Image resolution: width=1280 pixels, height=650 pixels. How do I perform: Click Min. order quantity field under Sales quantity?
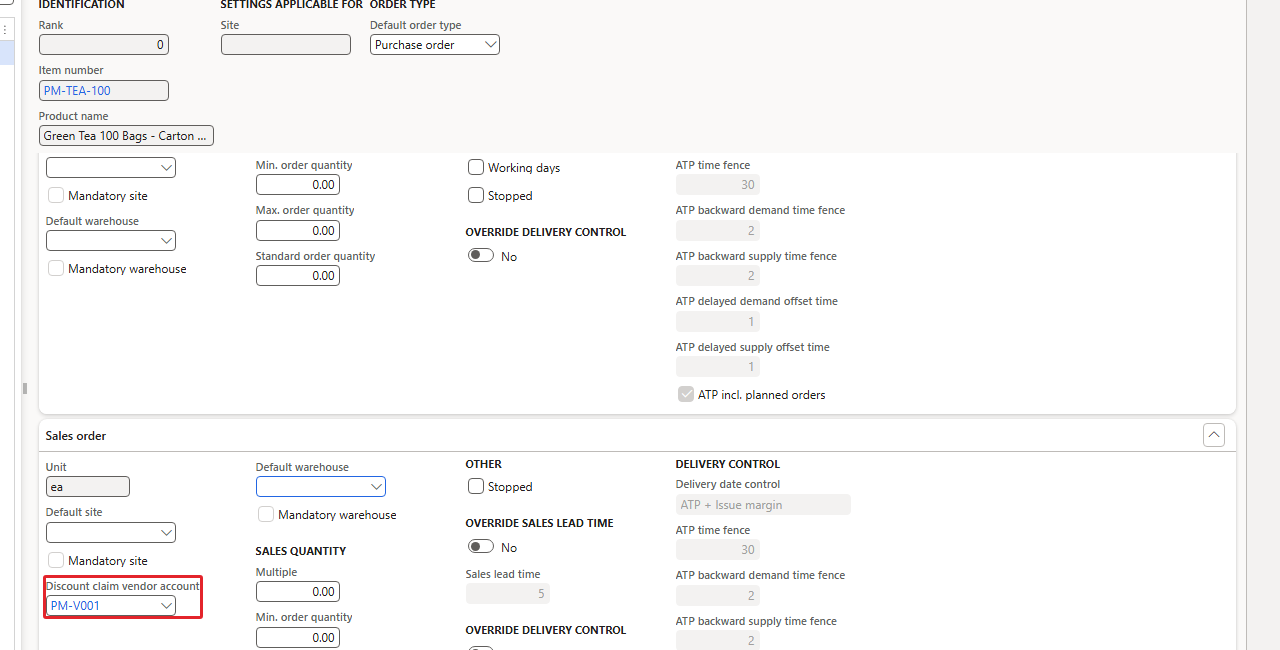[298, 637]
